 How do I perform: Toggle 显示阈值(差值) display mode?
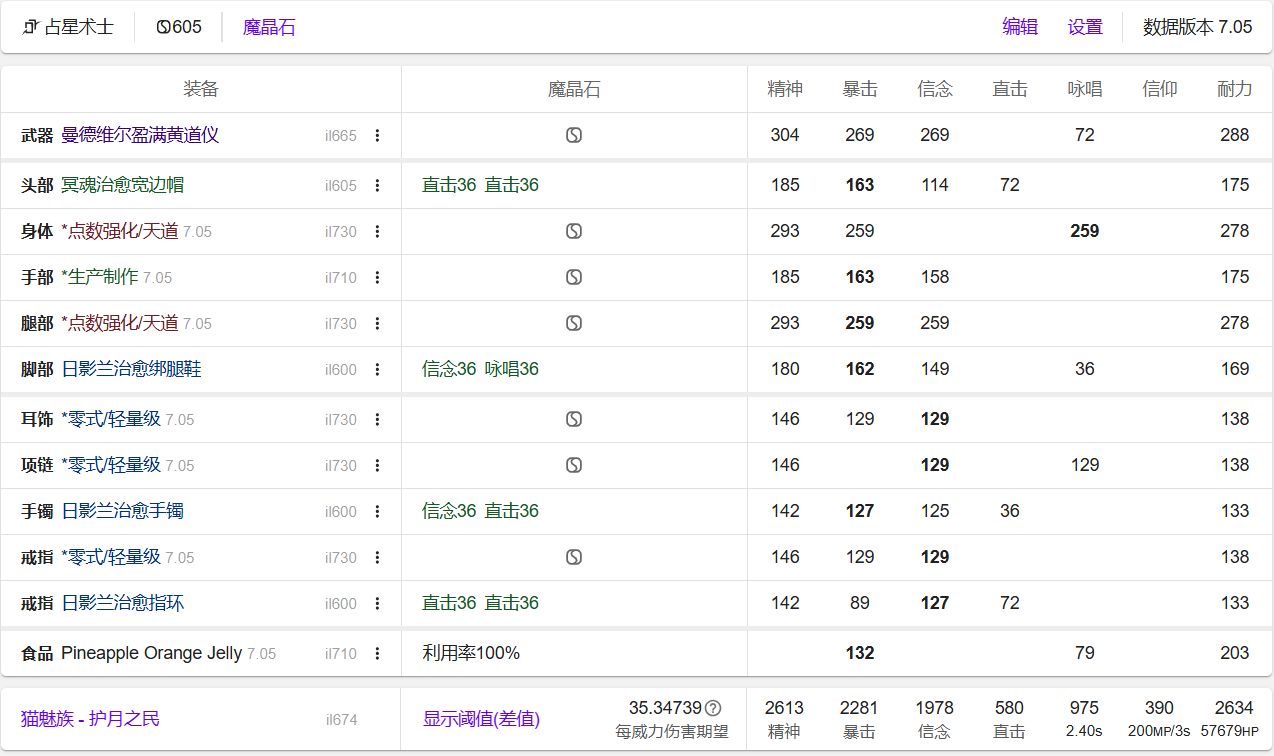click(479, 719)
